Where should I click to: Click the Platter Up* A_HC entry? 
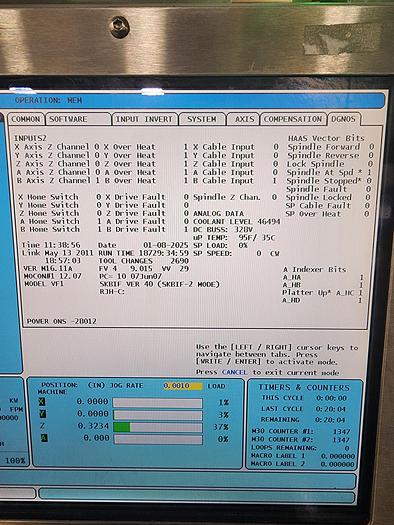click(323, 293)
